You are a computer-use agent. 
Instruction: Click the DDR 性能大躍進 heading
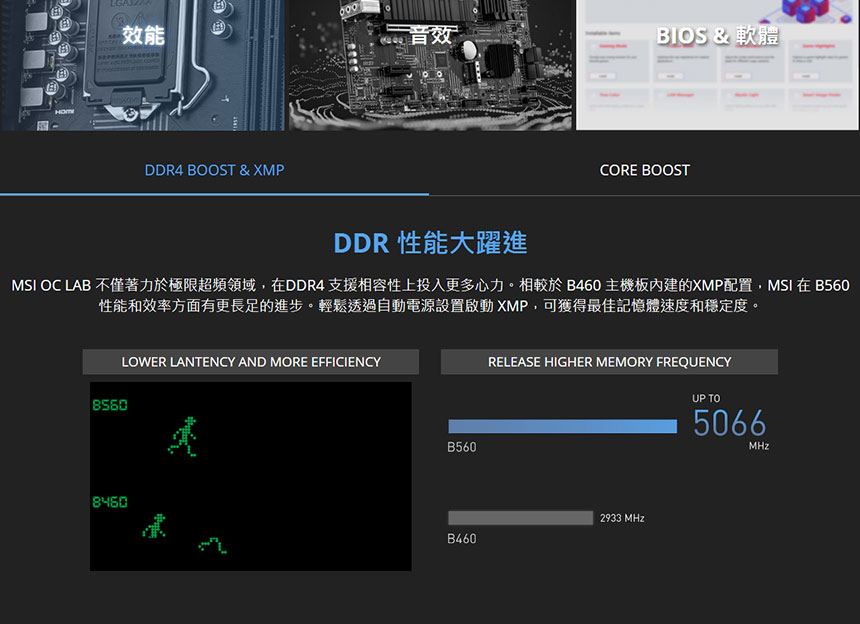tap(430, 243)
